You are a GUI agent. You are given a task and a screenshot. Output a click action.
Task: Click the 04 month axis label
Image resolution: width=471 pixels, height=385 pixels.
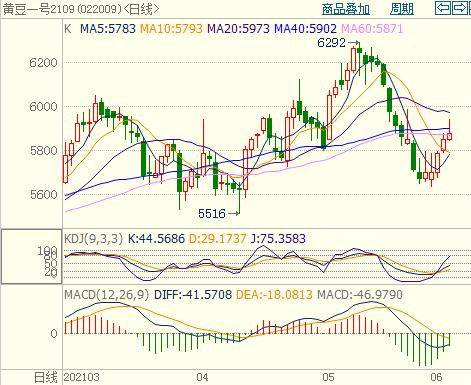(202, 378)
